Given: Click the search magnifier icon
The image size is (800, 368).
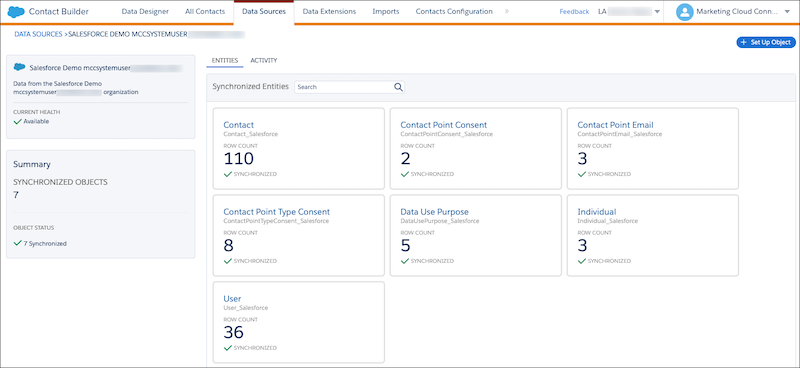Looking at the screenshot, I should point(398,87).
